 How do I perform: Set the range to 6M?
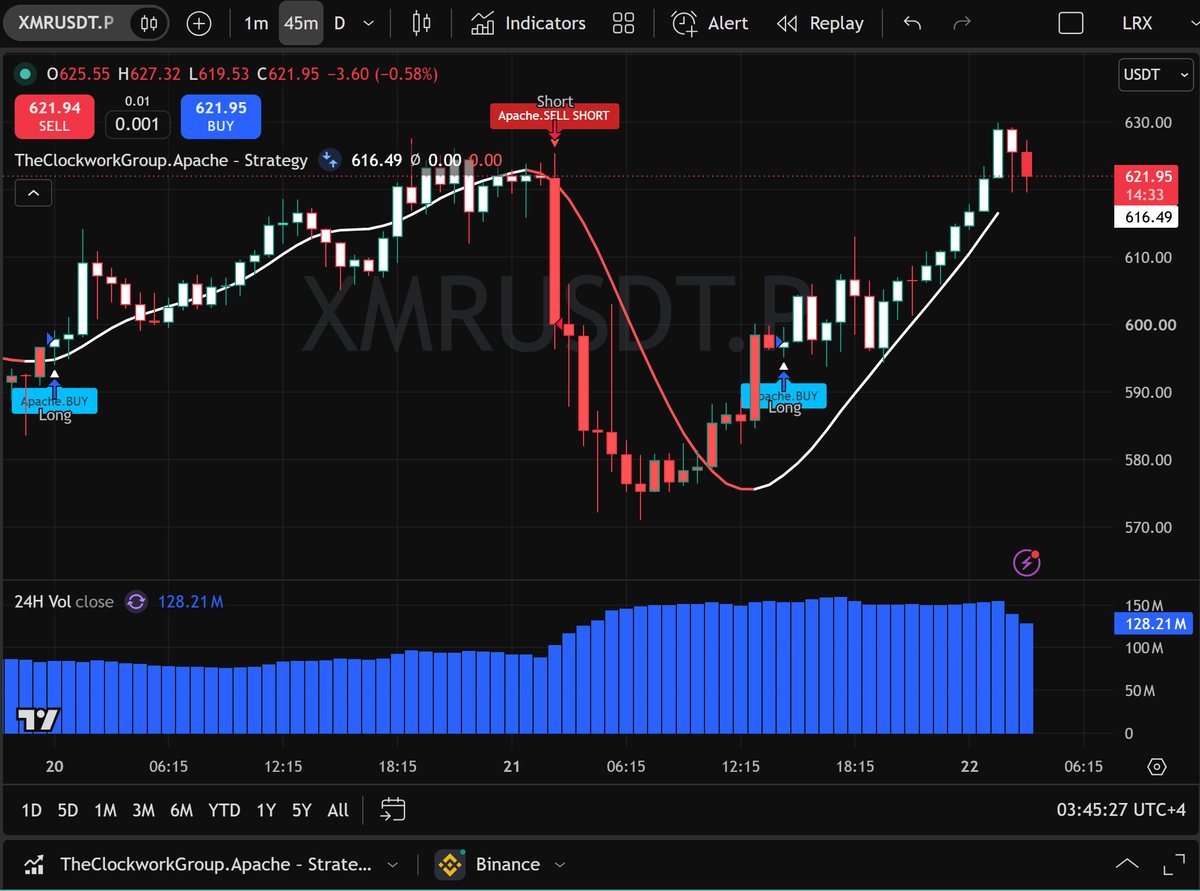[181, 810]
